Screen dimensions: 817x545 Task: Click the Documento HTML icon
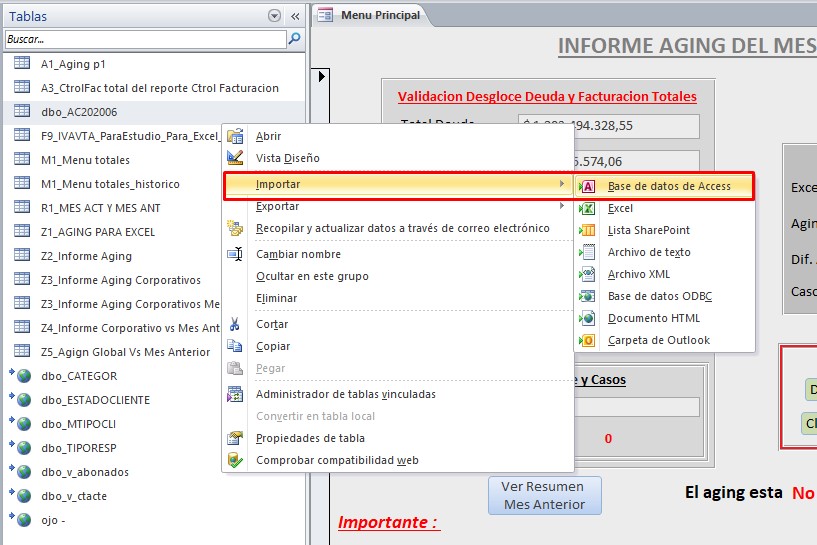(588, 318)
